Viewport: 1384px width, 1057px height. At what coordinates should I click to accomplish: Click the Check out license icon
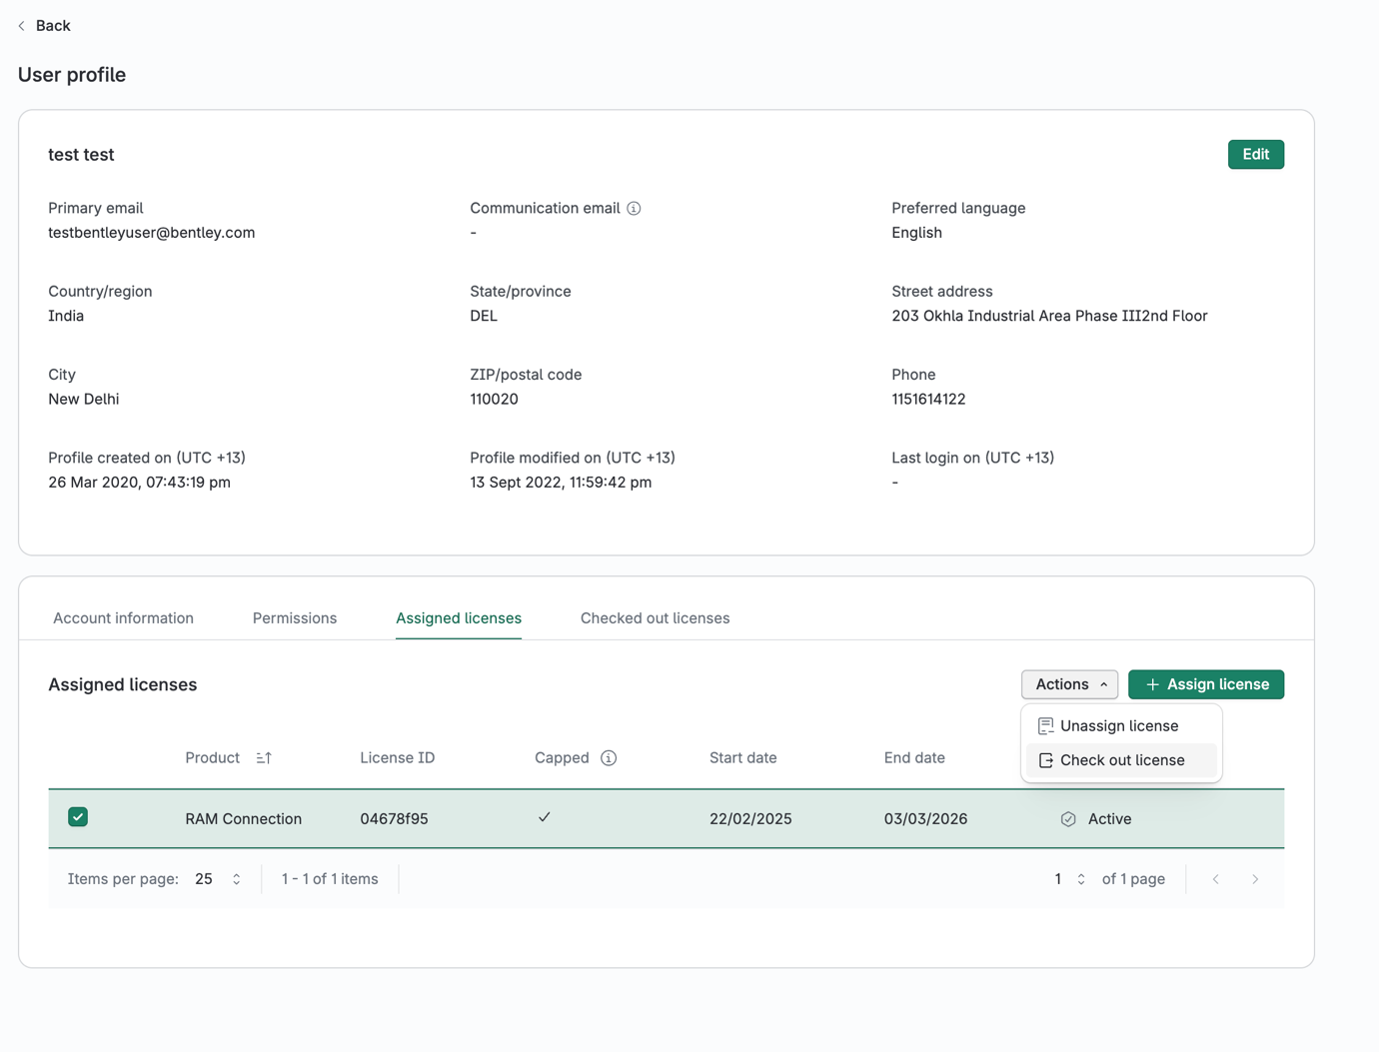coord(1046,761)
